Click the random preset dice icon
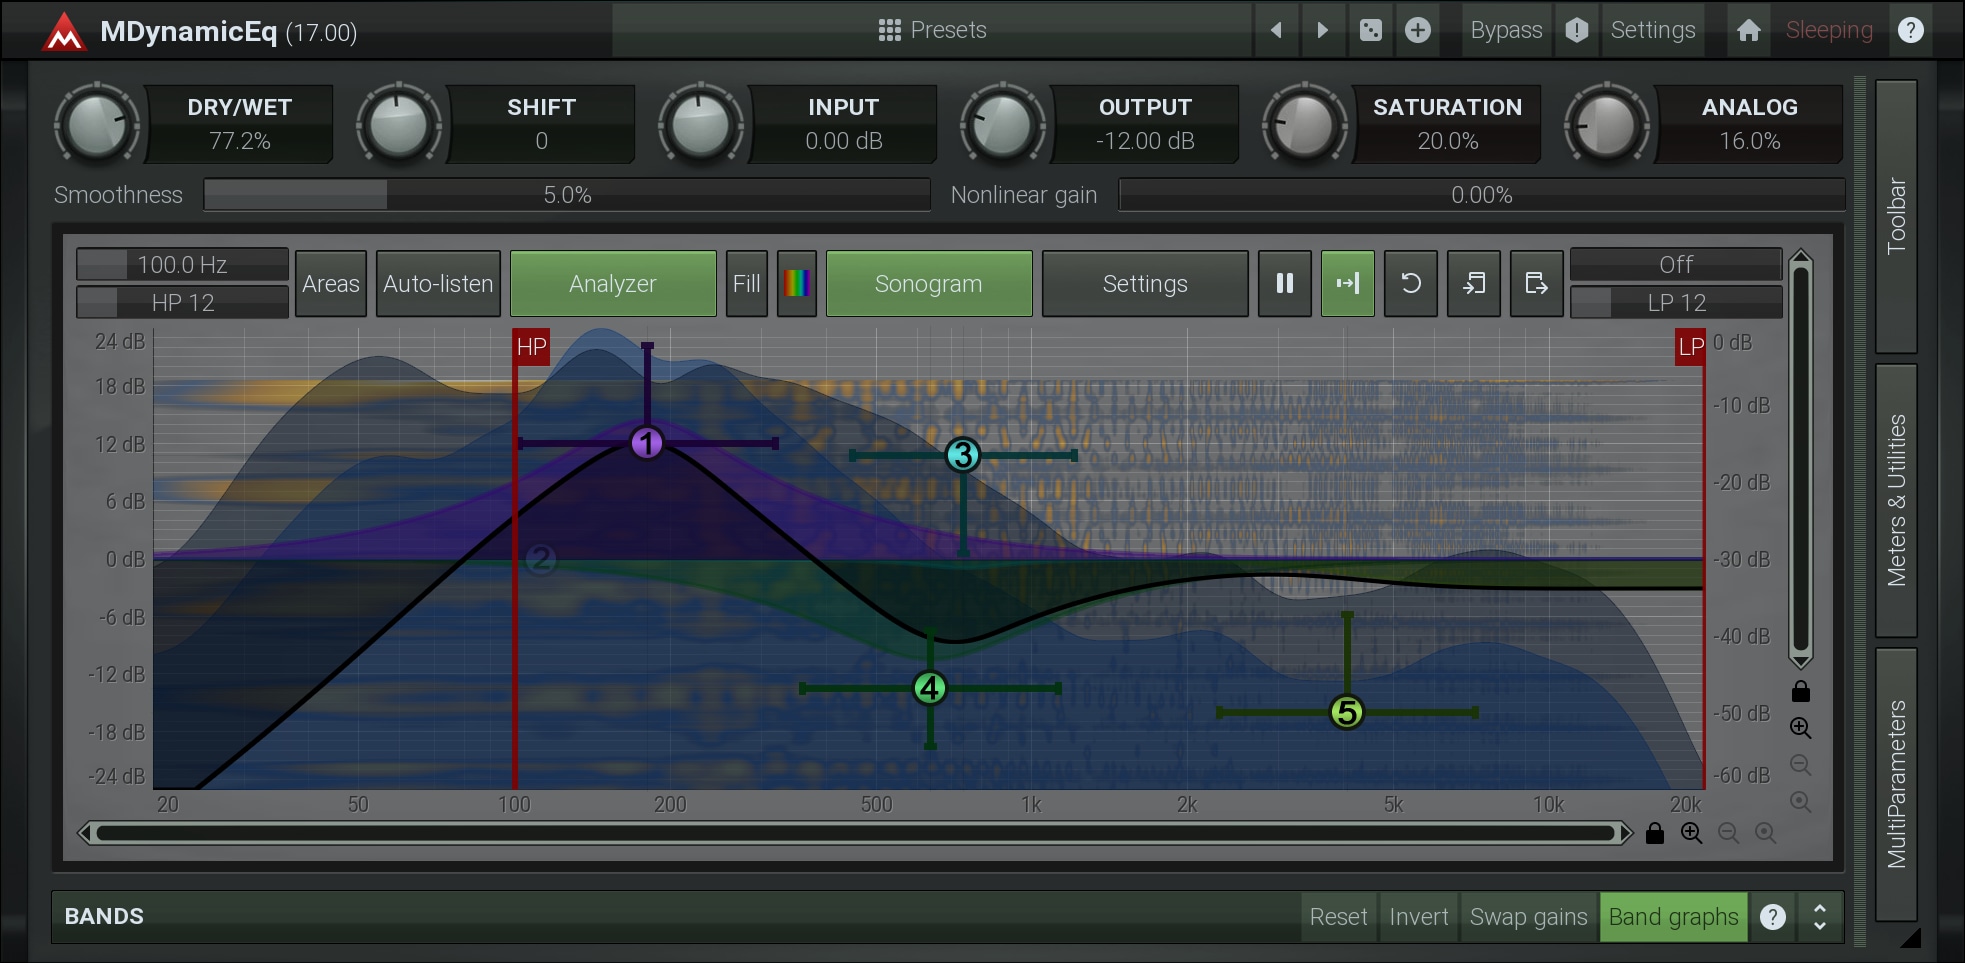This screenshot has width=1965, height=963. [1370, 30]
